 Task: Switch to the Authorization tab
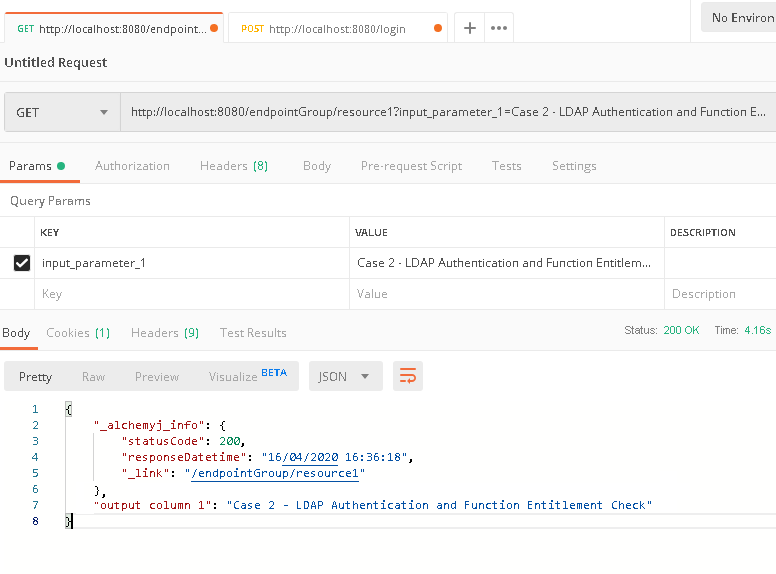132,166
